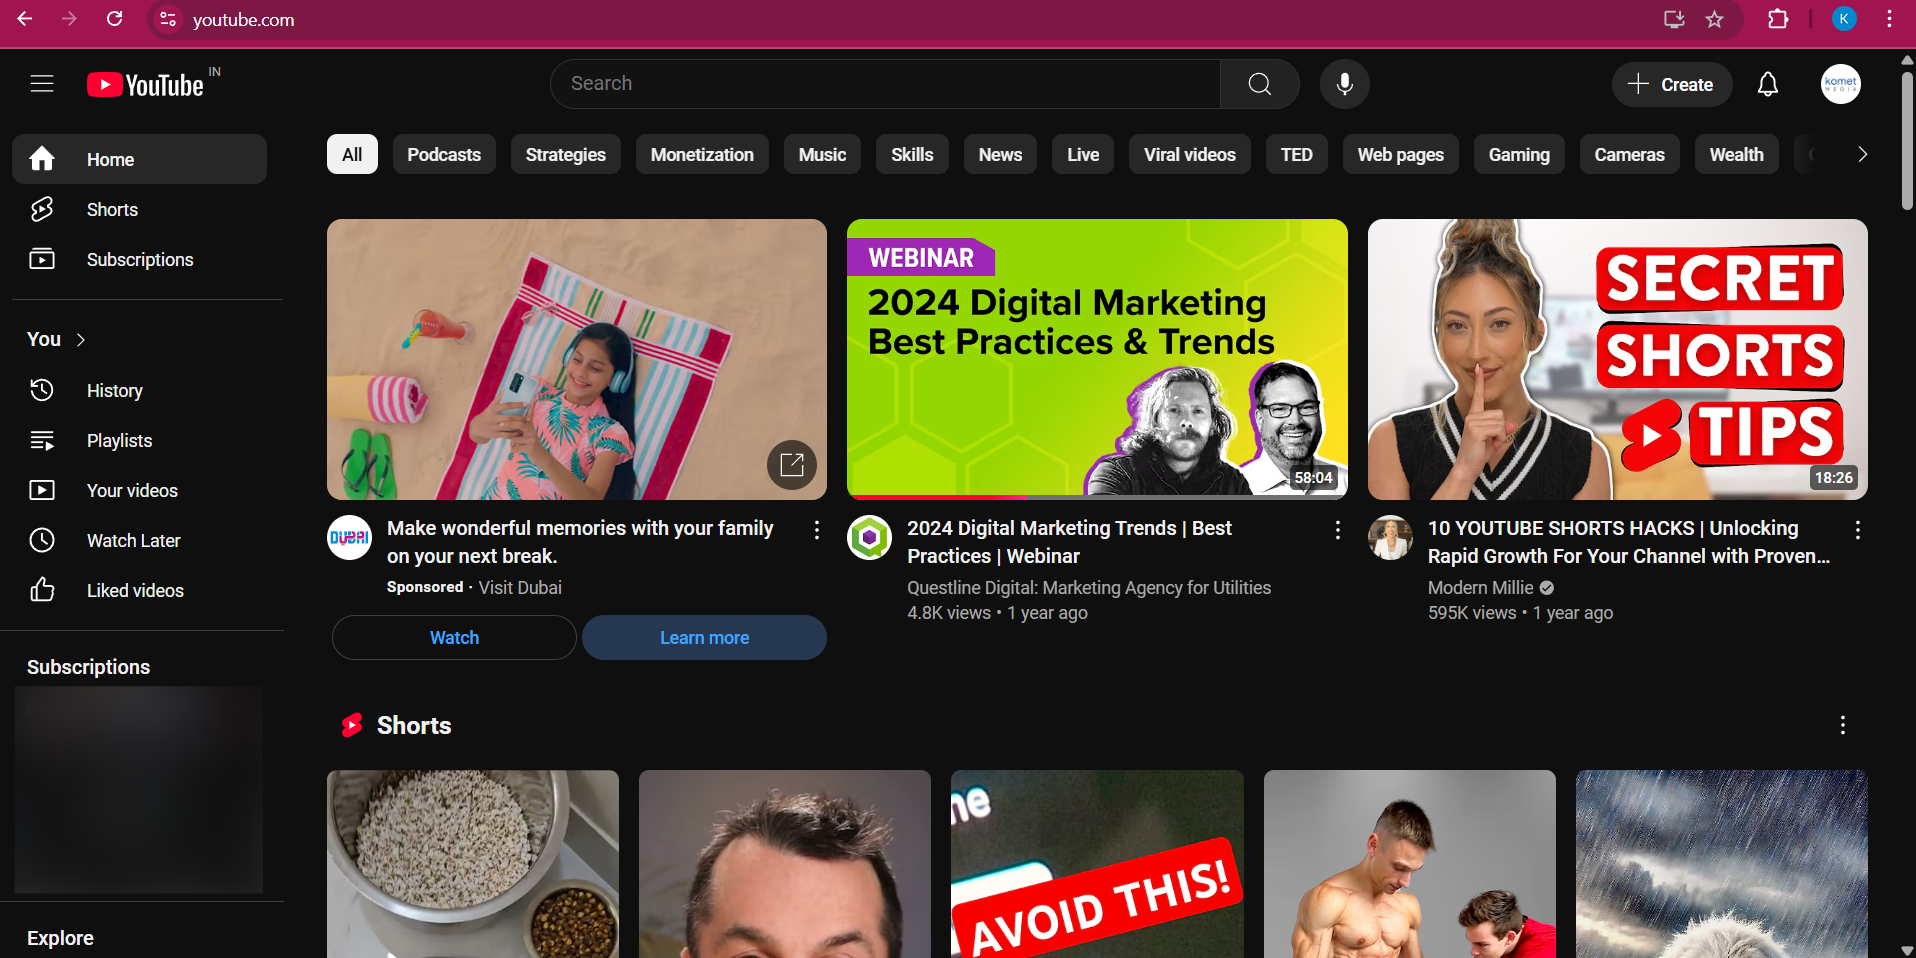Bookmark this page with the star

tap(1715, 19)
